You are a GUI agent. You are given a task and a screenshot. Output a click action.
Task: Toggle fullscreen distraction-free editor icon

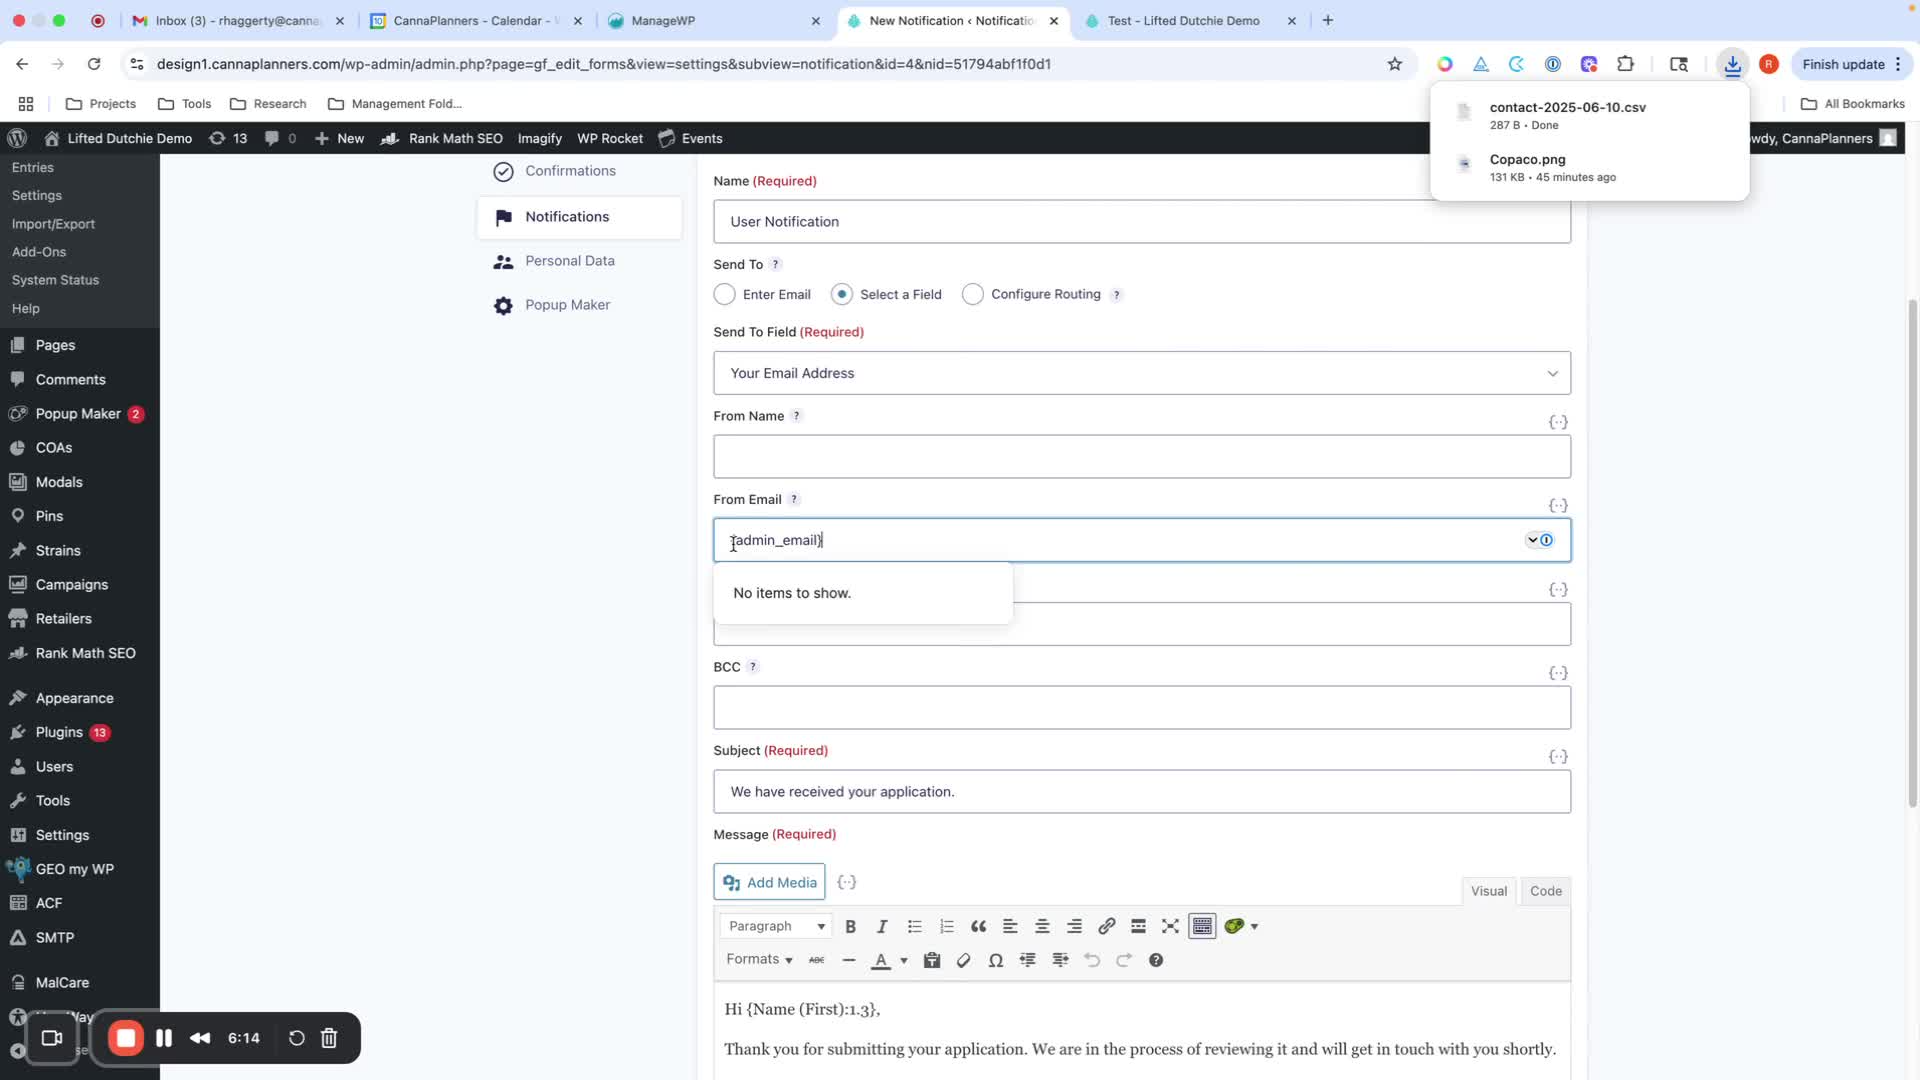click(x=1170, y=927)
